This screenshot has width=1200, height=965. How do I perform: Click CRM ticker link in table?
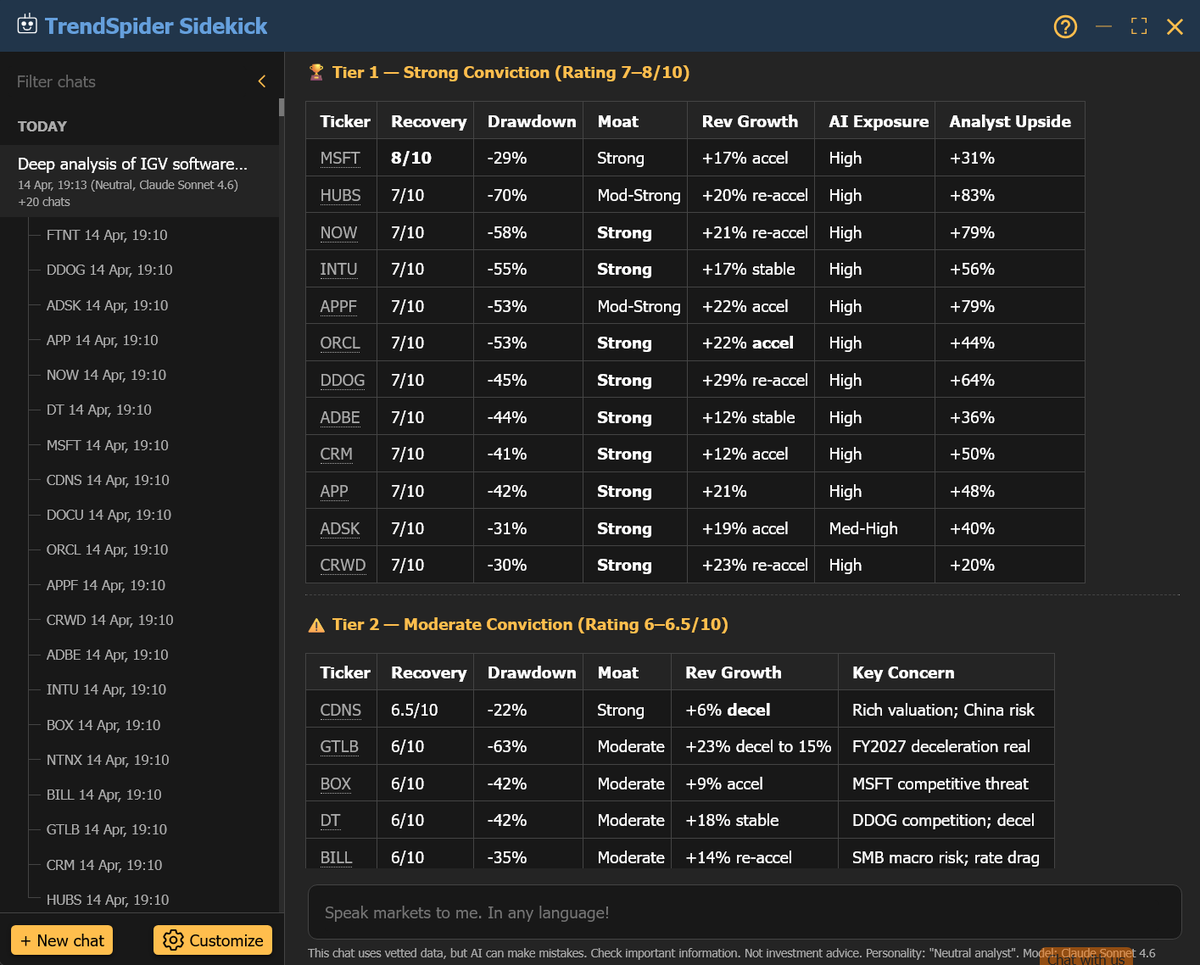pos(336,454)
